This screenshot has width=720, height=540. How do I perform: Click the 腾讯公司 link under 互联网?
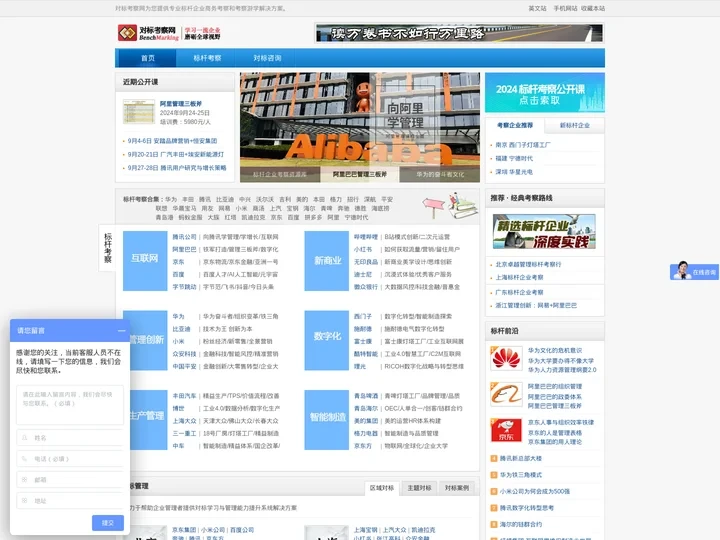[x=184, y=237]
